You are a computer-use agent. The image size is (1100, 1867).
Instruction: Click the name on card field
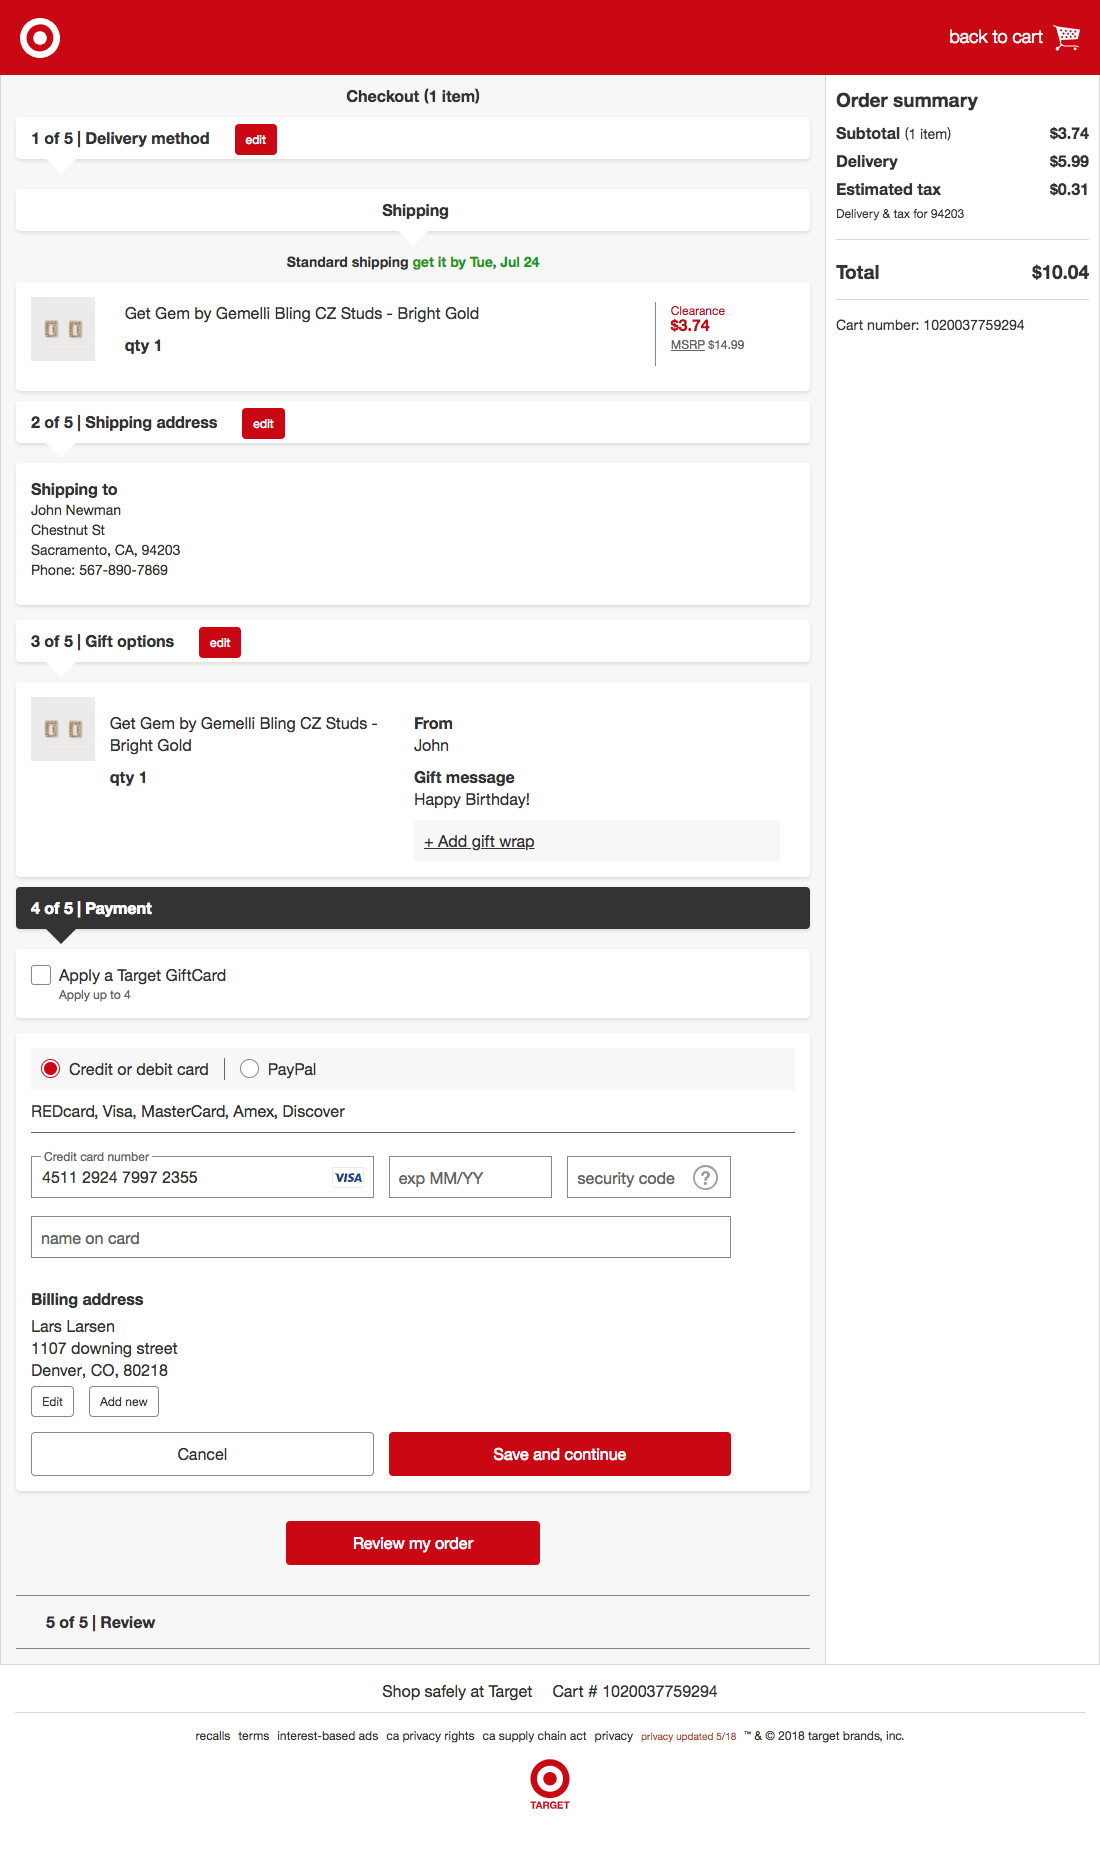(x=381, y=1237)
